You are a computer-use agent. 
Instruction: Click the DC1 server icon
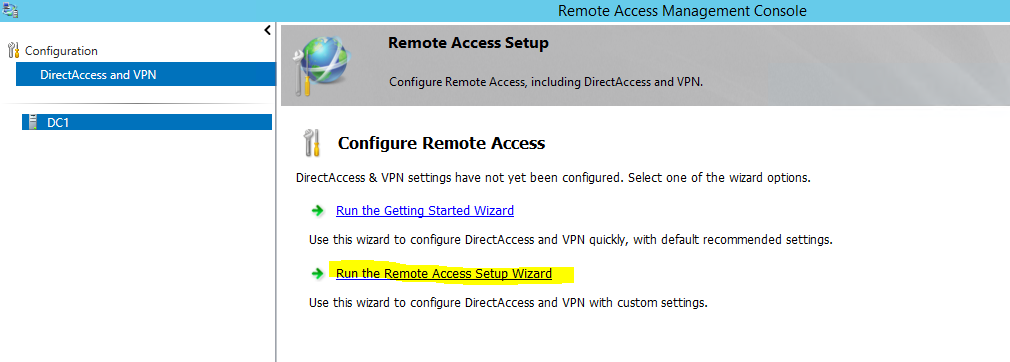point(33,122)
